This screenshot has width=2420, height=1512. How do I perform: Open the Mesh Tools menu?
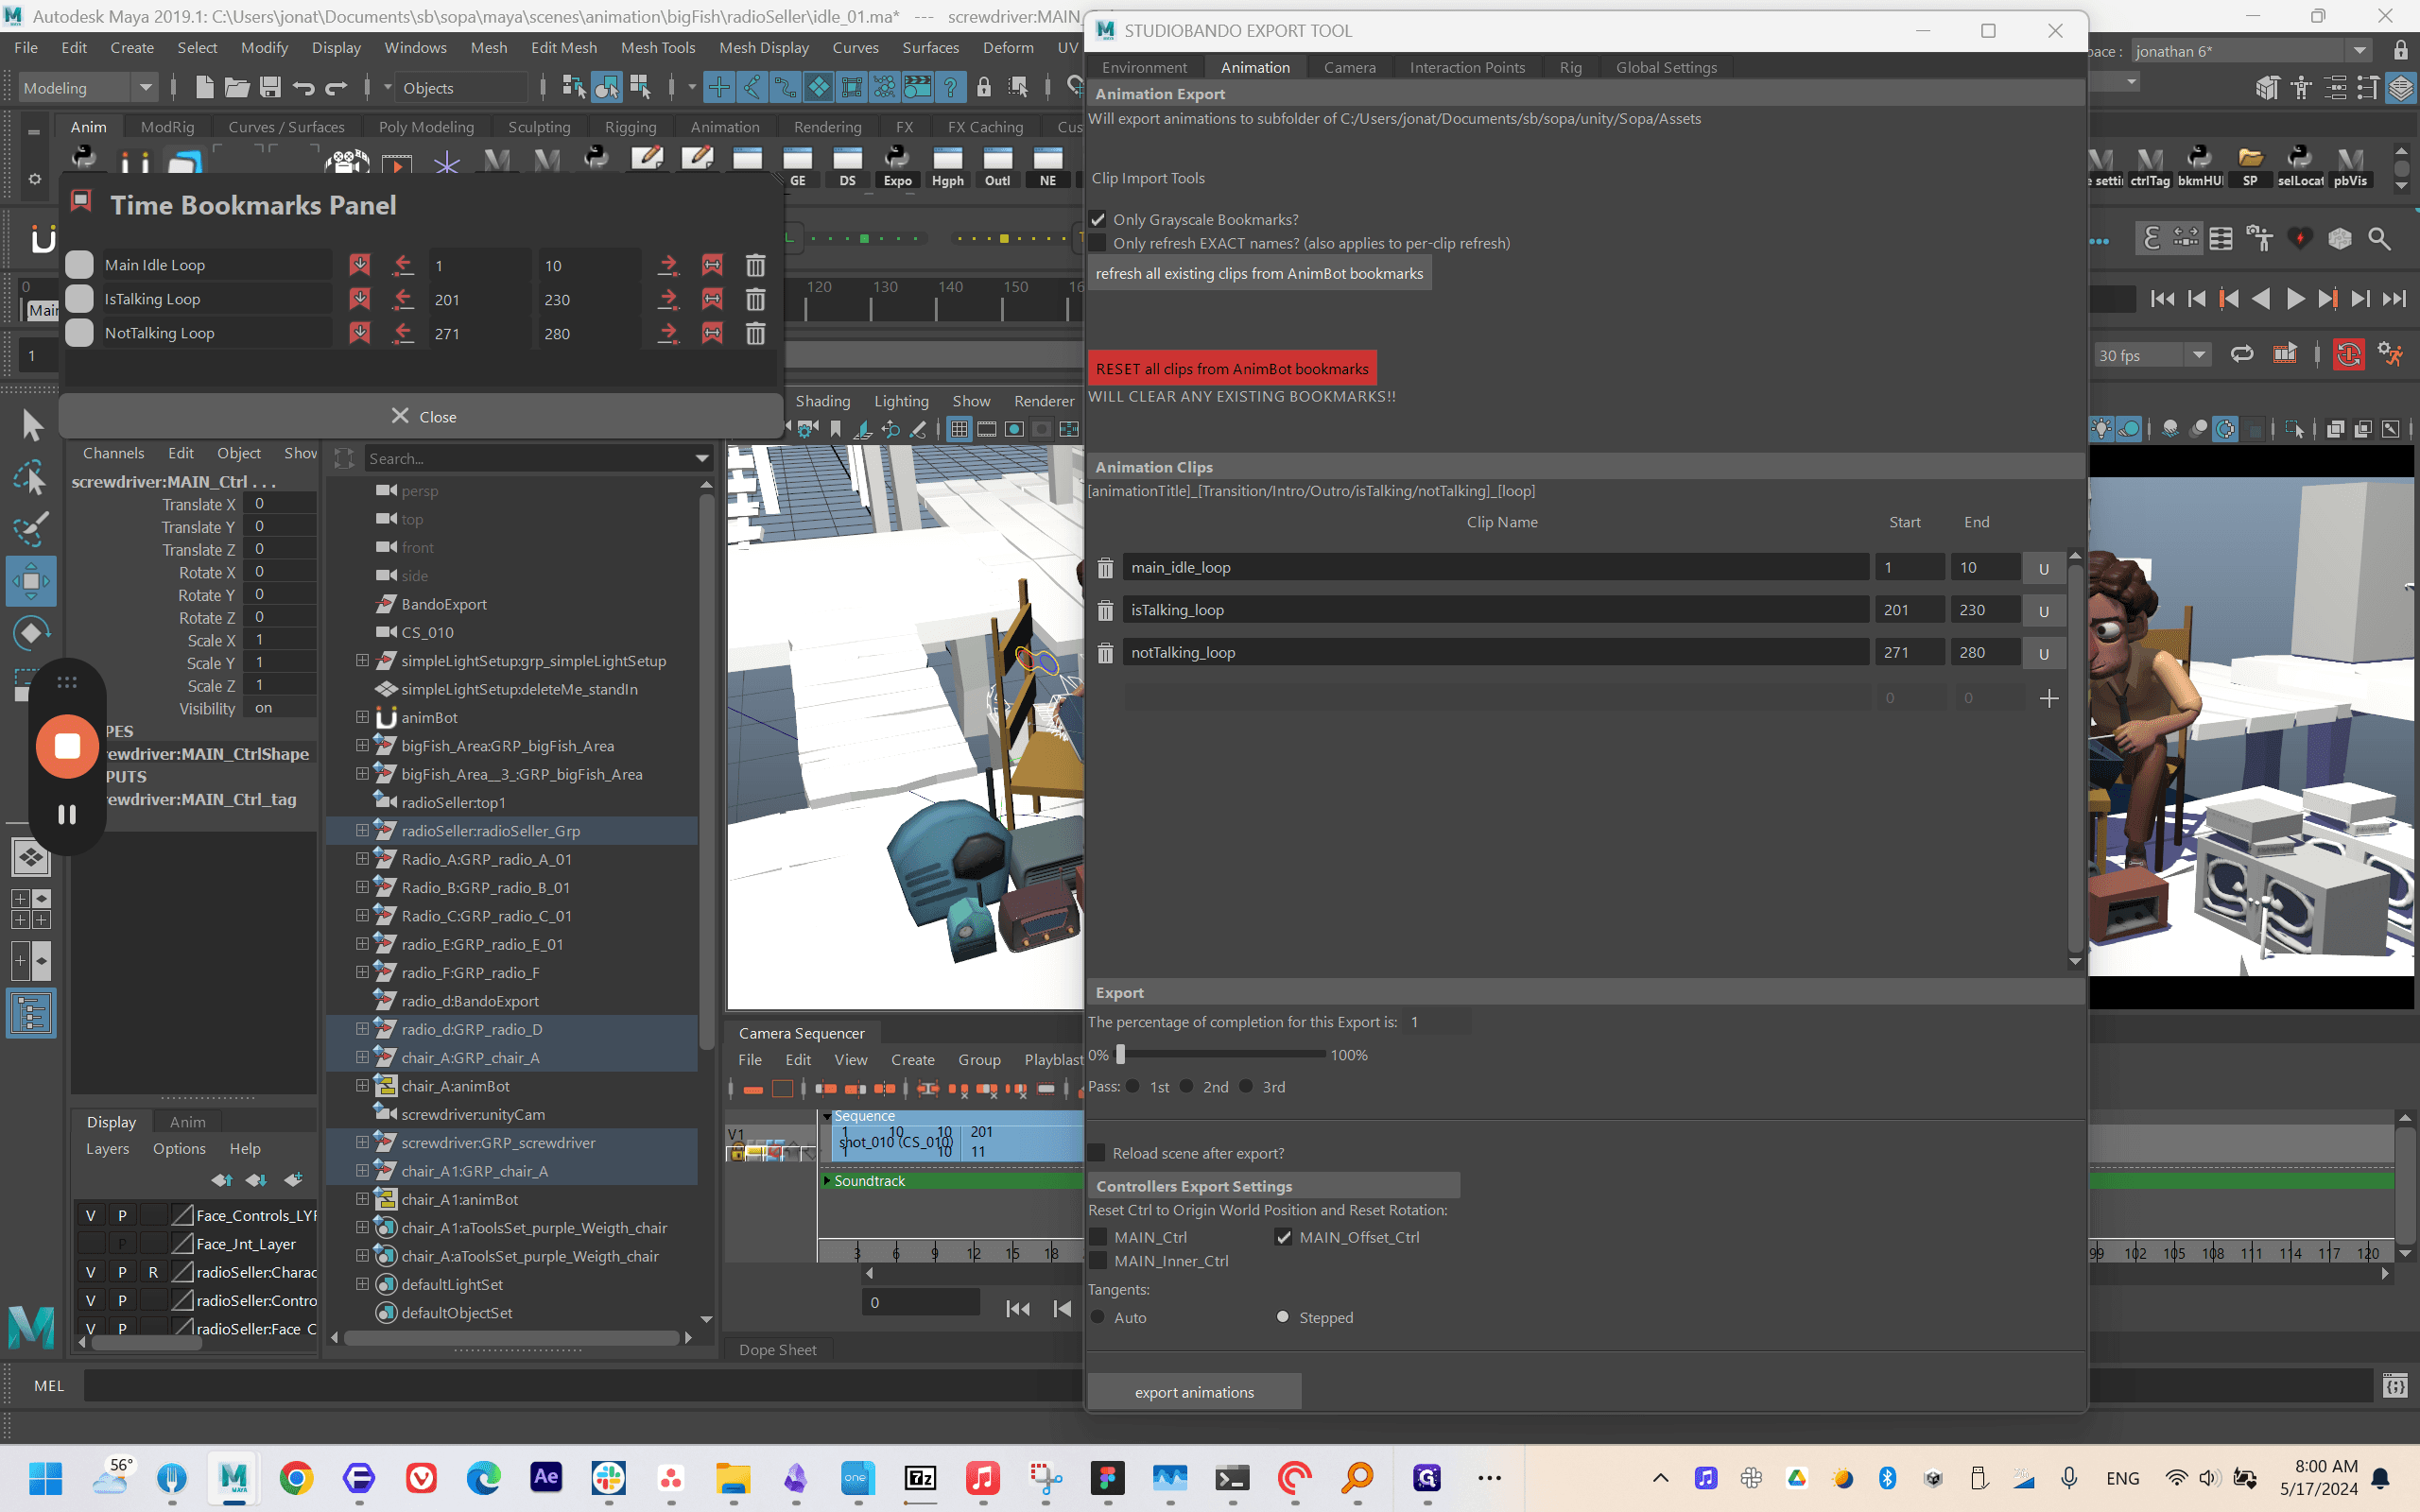click(x=657, y=47)
